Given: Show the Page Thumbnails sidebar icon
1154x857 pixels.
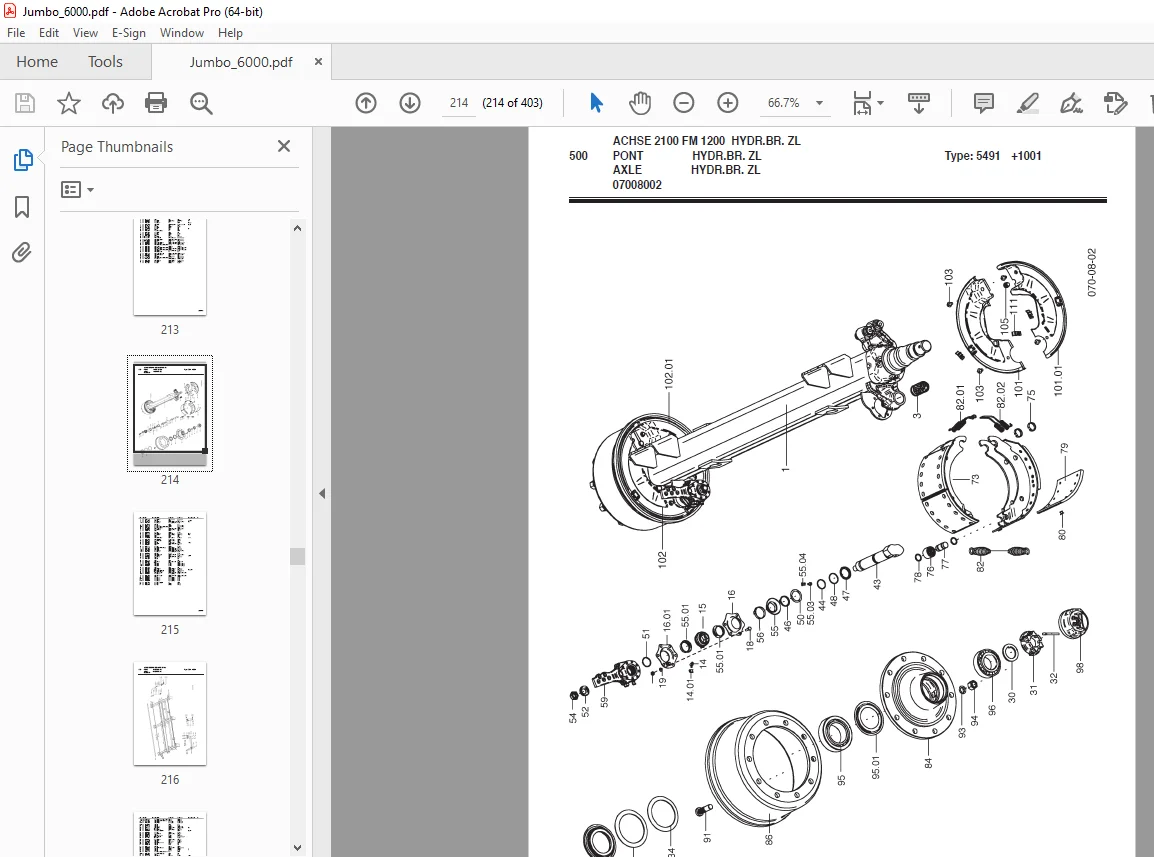Looking at the screenshot, I should click(23, 160).
